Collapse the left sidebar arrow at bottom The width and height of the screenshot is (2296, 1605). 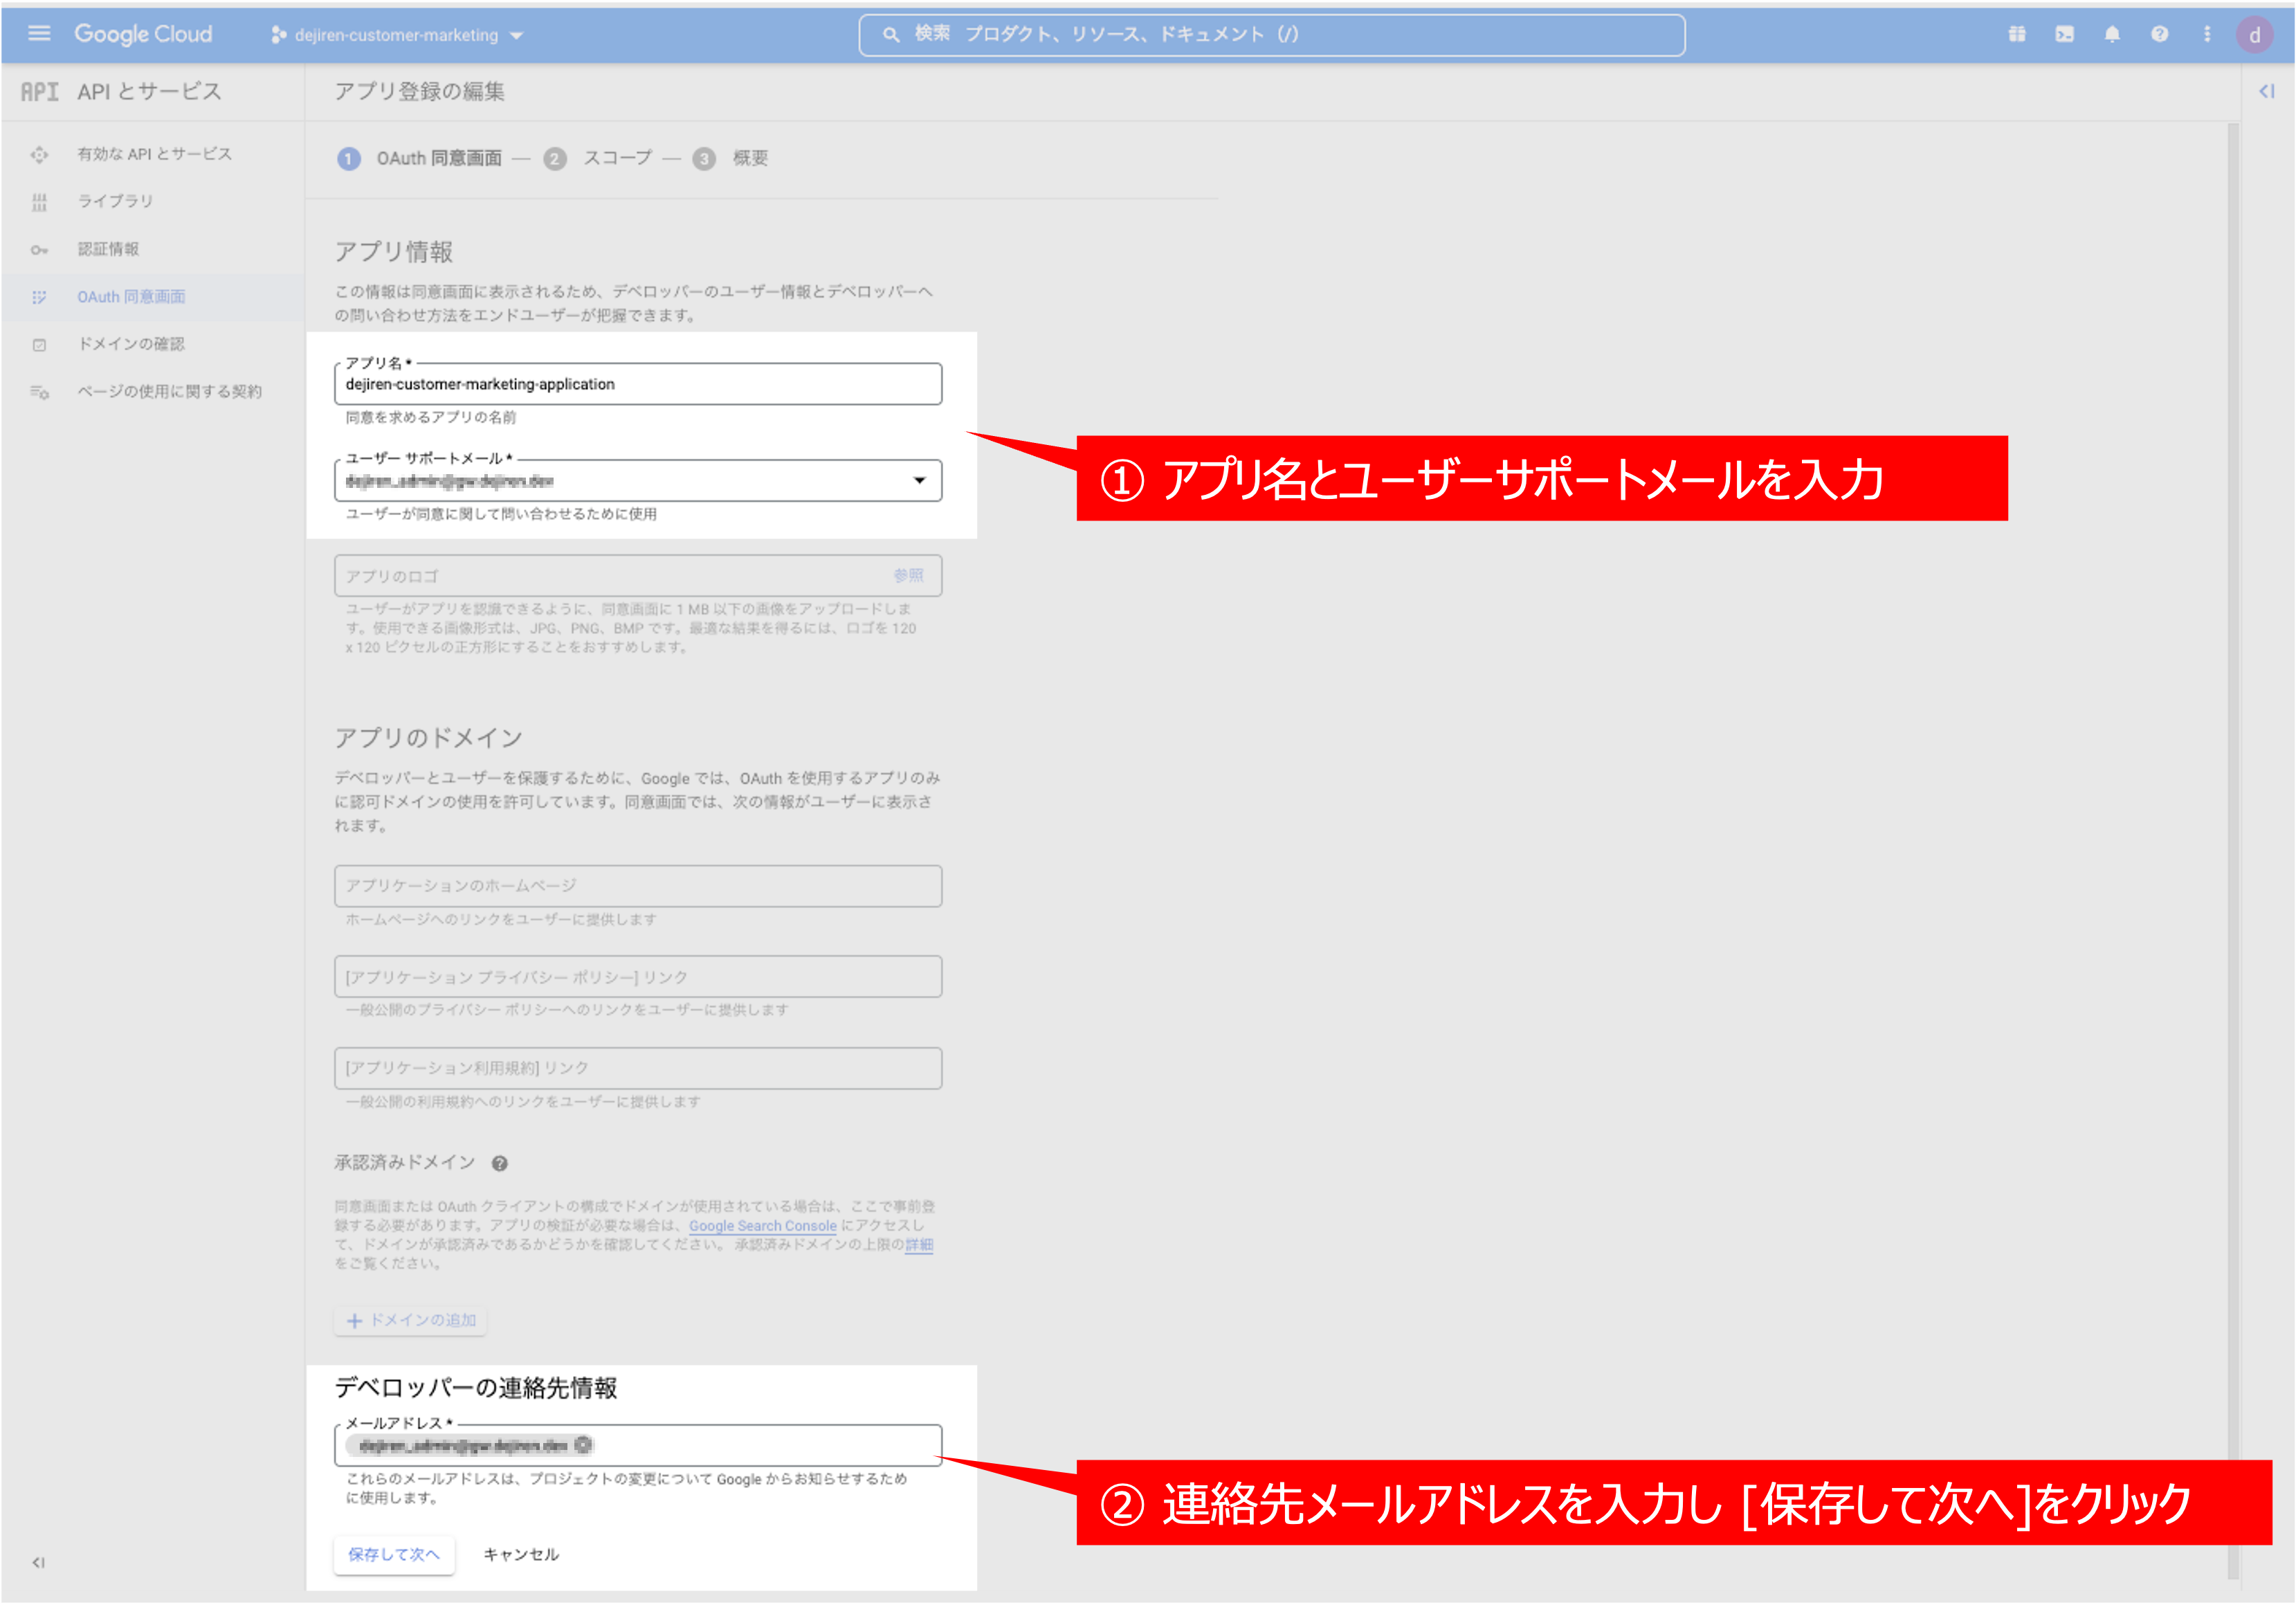click(x=38, y=1562)
